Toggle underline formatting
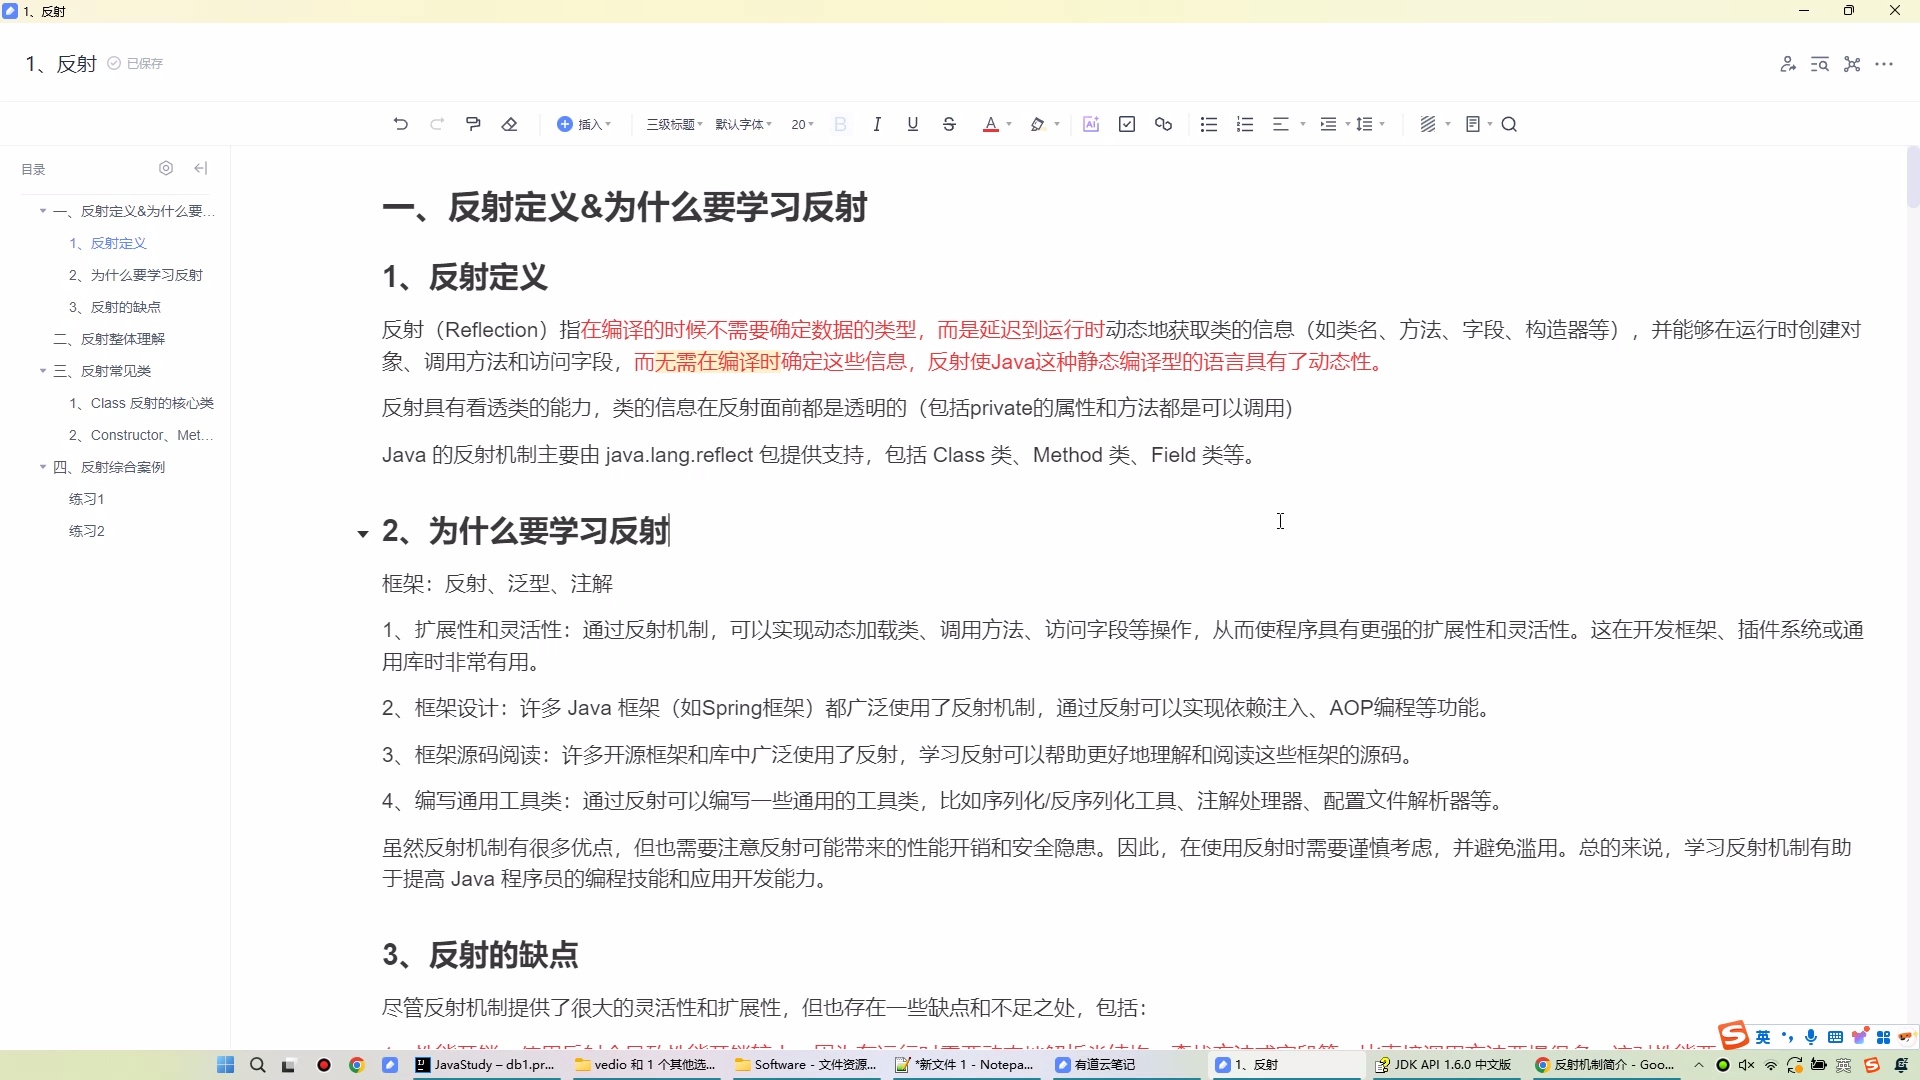This screenshot has height=1080, width=1920. (913, 124)
